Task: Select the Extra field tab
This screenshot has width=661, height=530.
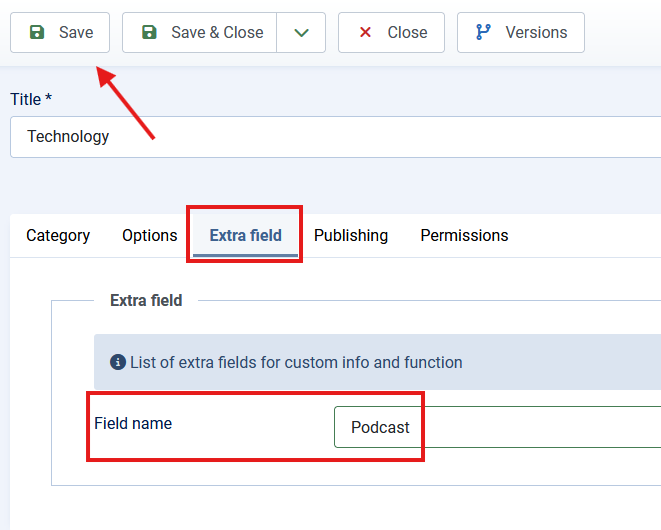Action: [x=245, y=236]
